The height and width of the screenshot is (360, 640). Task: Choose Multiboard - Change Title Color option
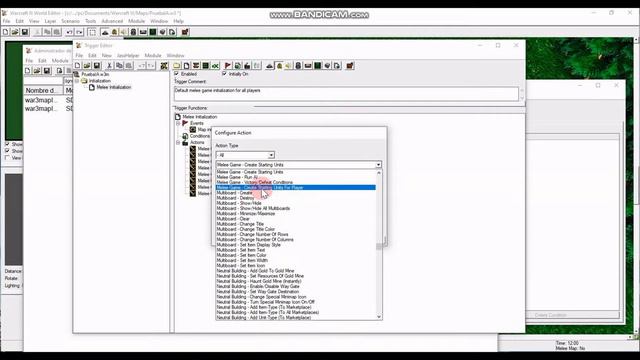click(x=296, y=229)
